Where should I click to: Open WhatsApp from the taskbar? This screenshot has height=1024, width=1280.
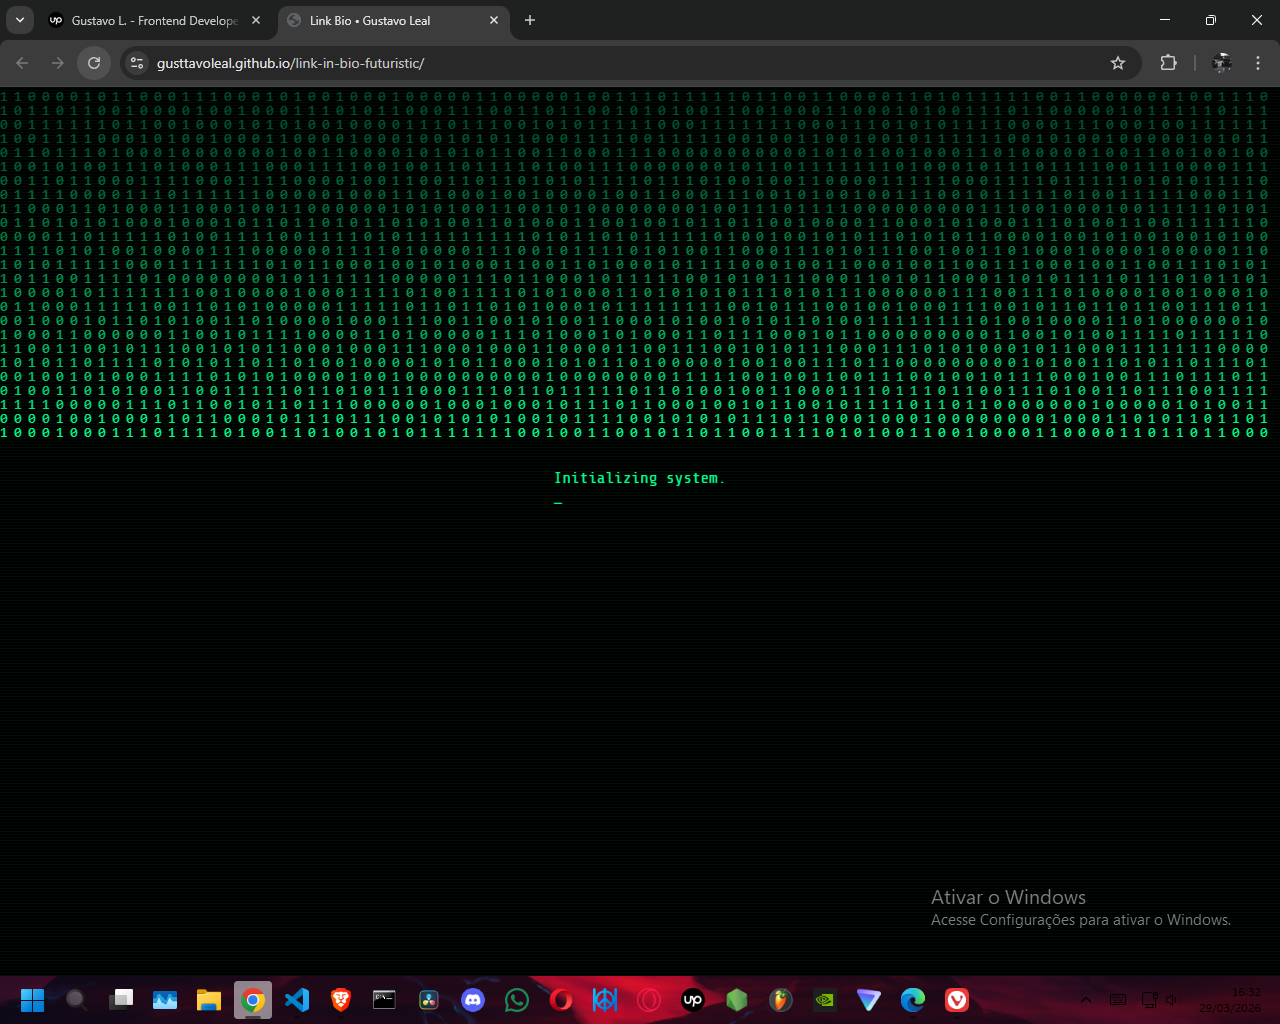[x=517, y=999]
